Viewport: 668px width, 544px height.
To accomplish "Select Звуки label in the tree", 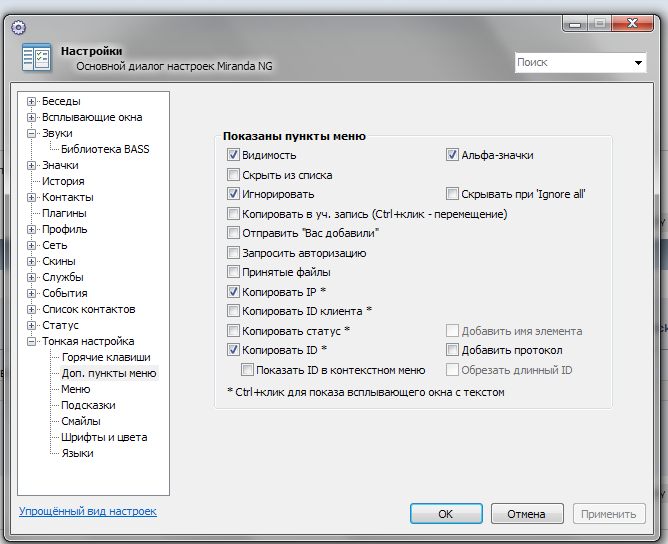I will [57, 133].
